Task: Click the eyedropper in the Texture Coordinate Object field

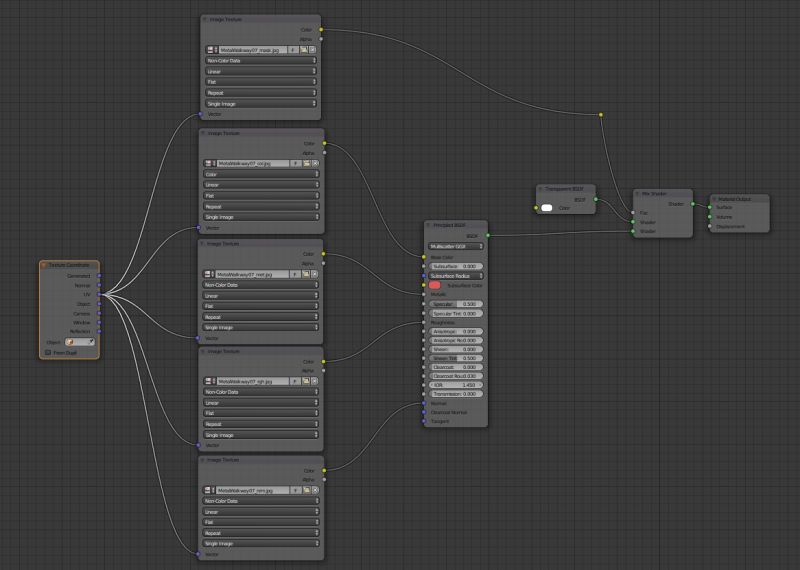Action: [x=91, y=342]
